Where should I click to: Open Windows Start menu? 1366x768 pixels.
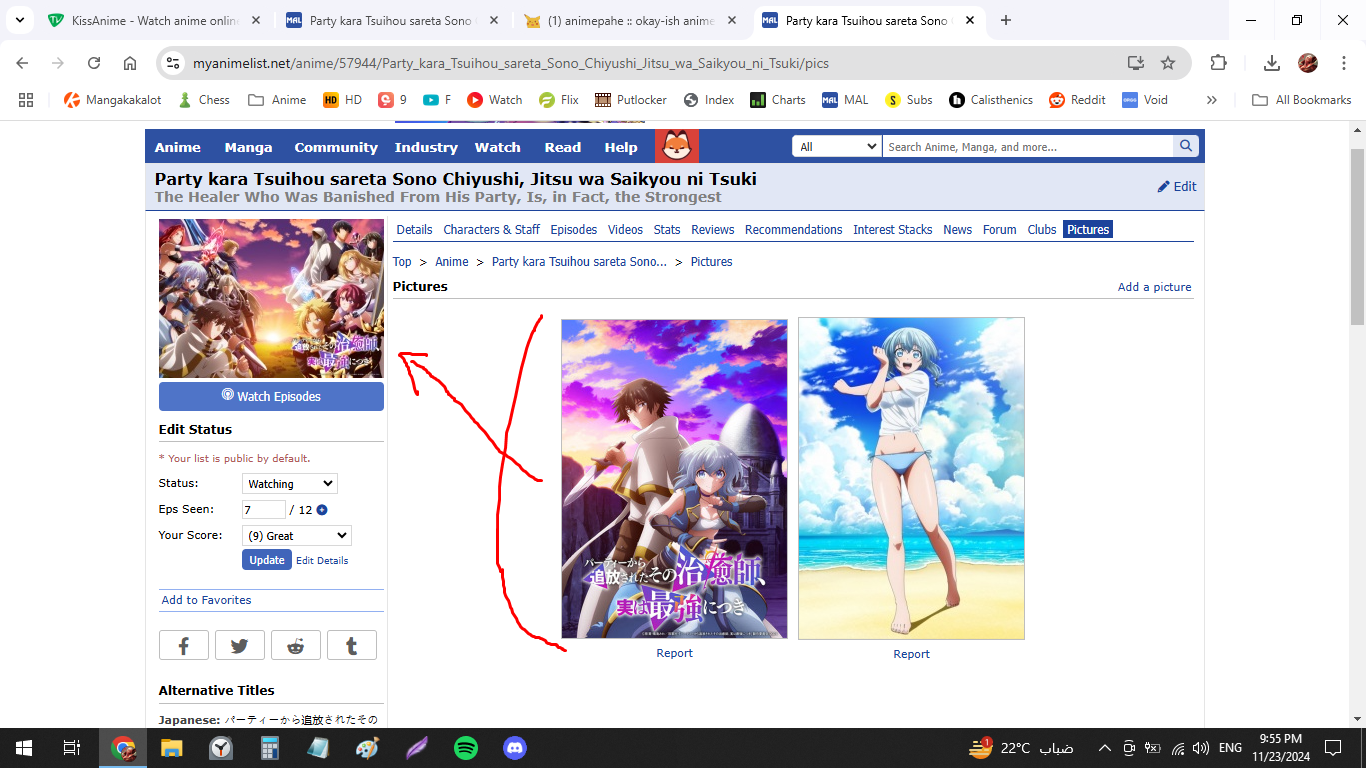coord(23,748)
